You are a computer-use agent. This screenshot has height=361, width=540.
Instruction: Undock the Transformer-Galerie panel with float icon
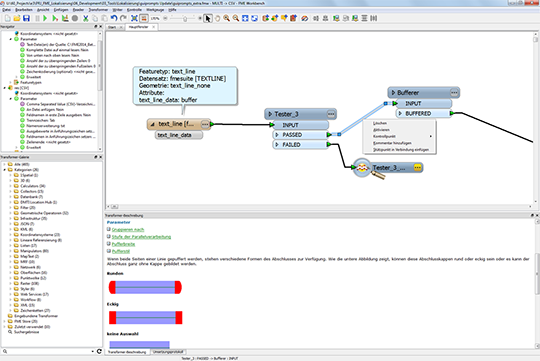[96, 157]
